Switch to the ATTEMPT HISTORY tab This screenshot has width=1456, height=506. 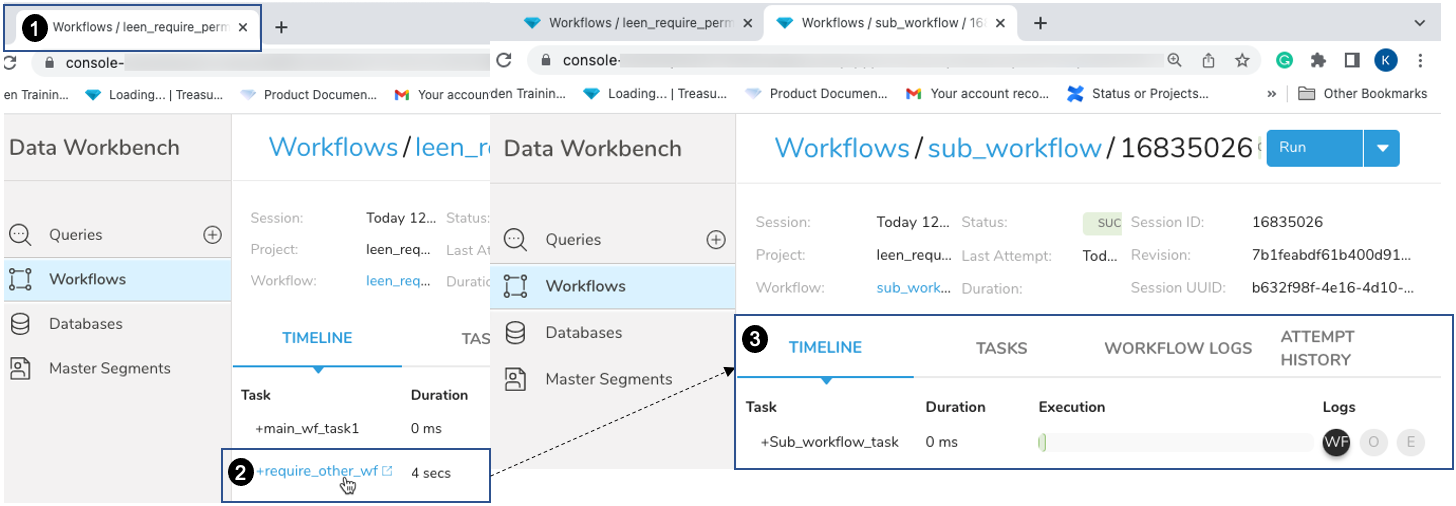coord(1316,348)
